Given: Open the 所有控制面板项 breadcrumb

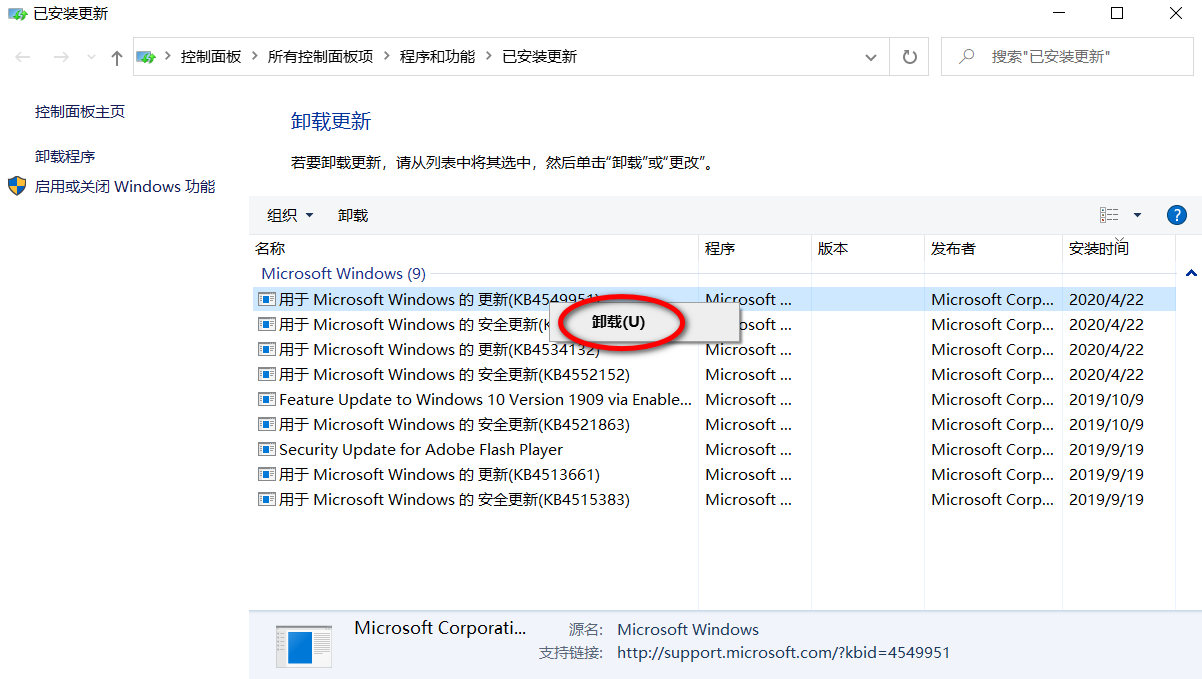Looking at the screenshot, I should click(x=320, y=57).
